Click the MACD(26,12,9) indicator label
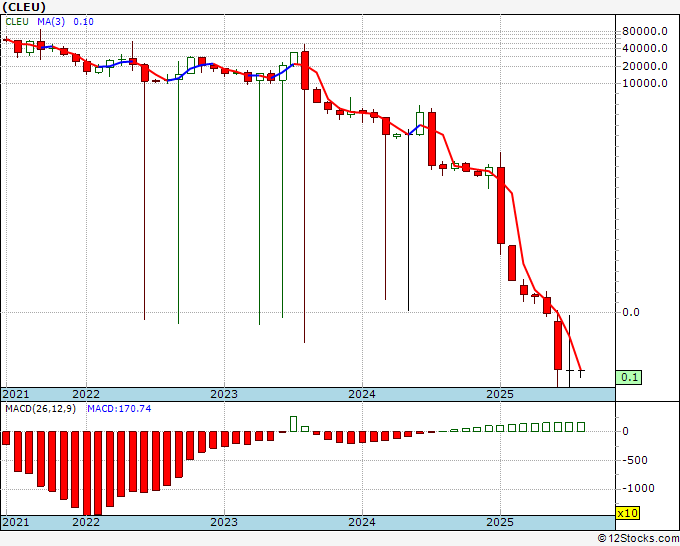This screenshot has height=546, width=680. 40,409
